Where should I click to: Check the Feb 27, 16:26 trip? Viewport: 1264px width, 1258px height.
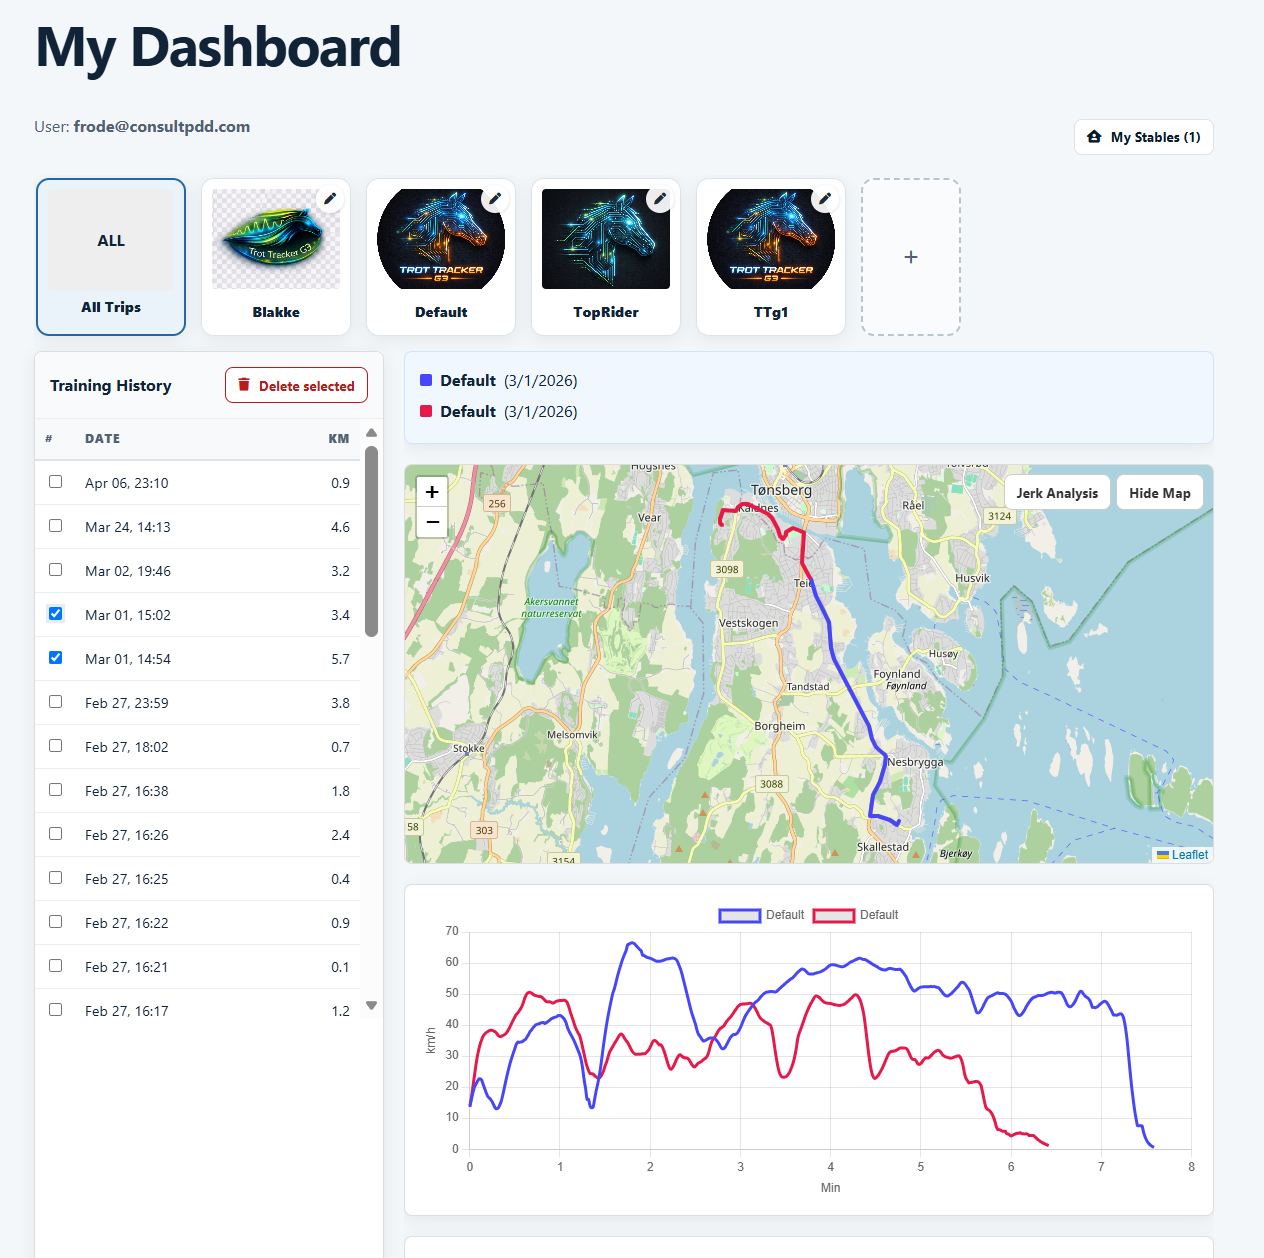[56, 834]
